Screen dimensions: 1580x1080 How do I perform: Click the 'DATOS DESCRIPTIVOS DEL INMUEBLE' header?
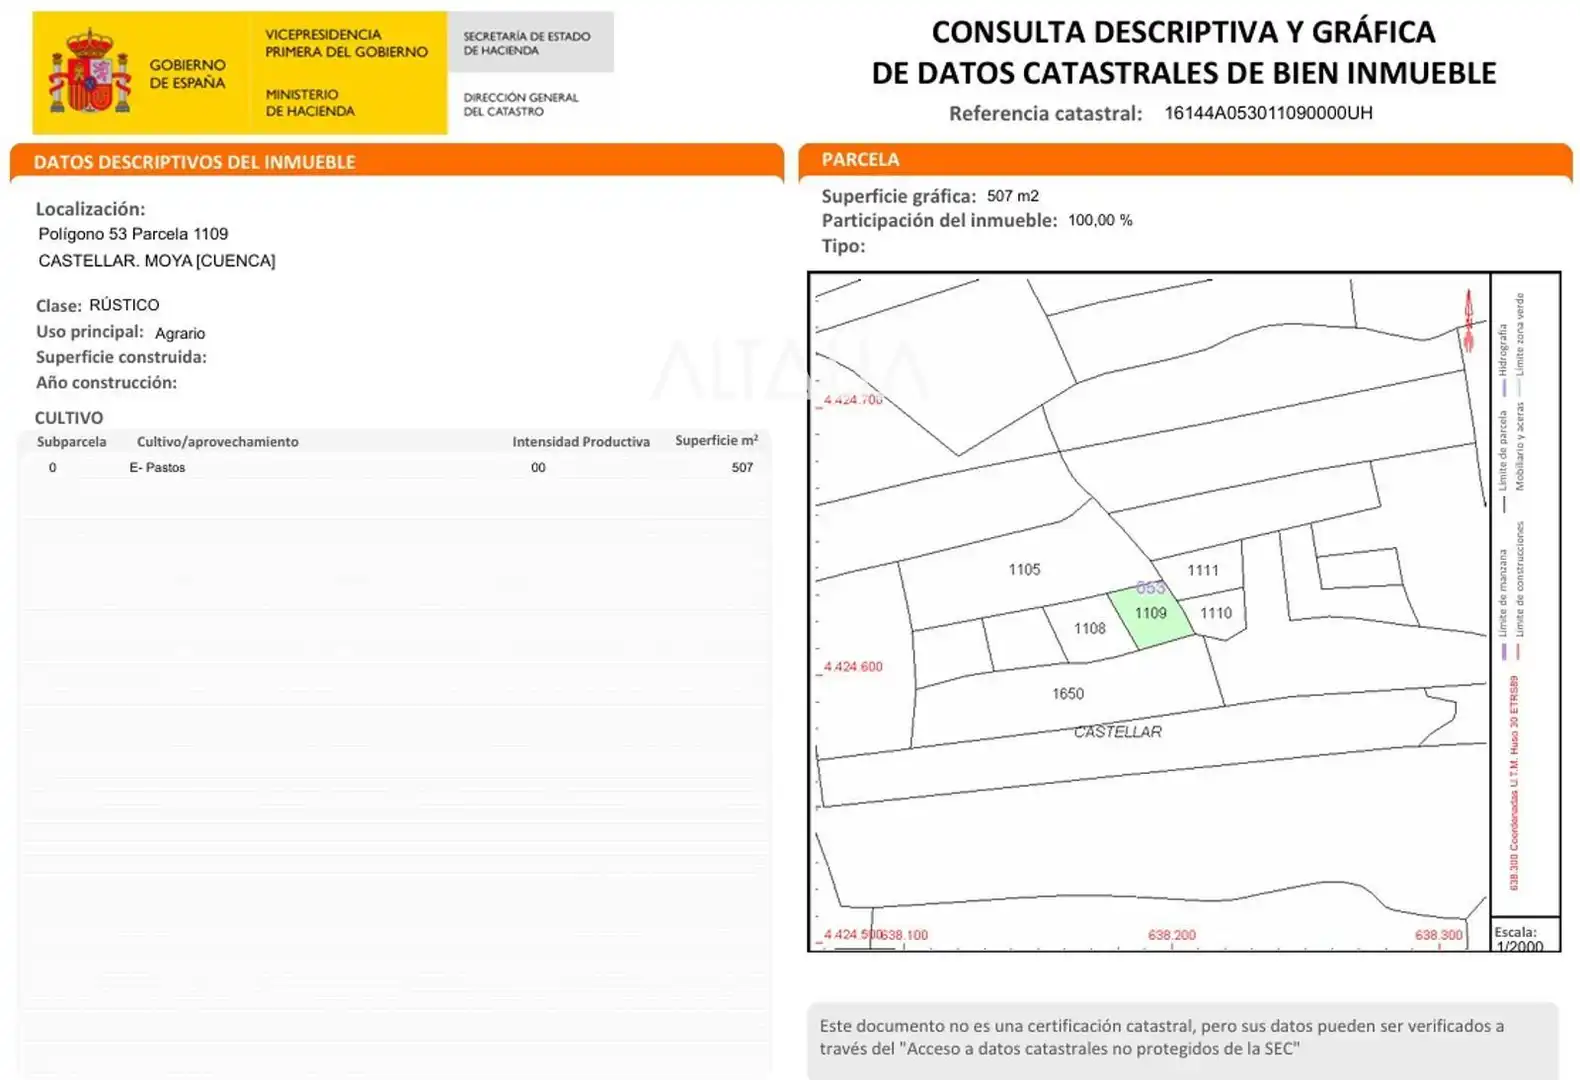(195, 162)
